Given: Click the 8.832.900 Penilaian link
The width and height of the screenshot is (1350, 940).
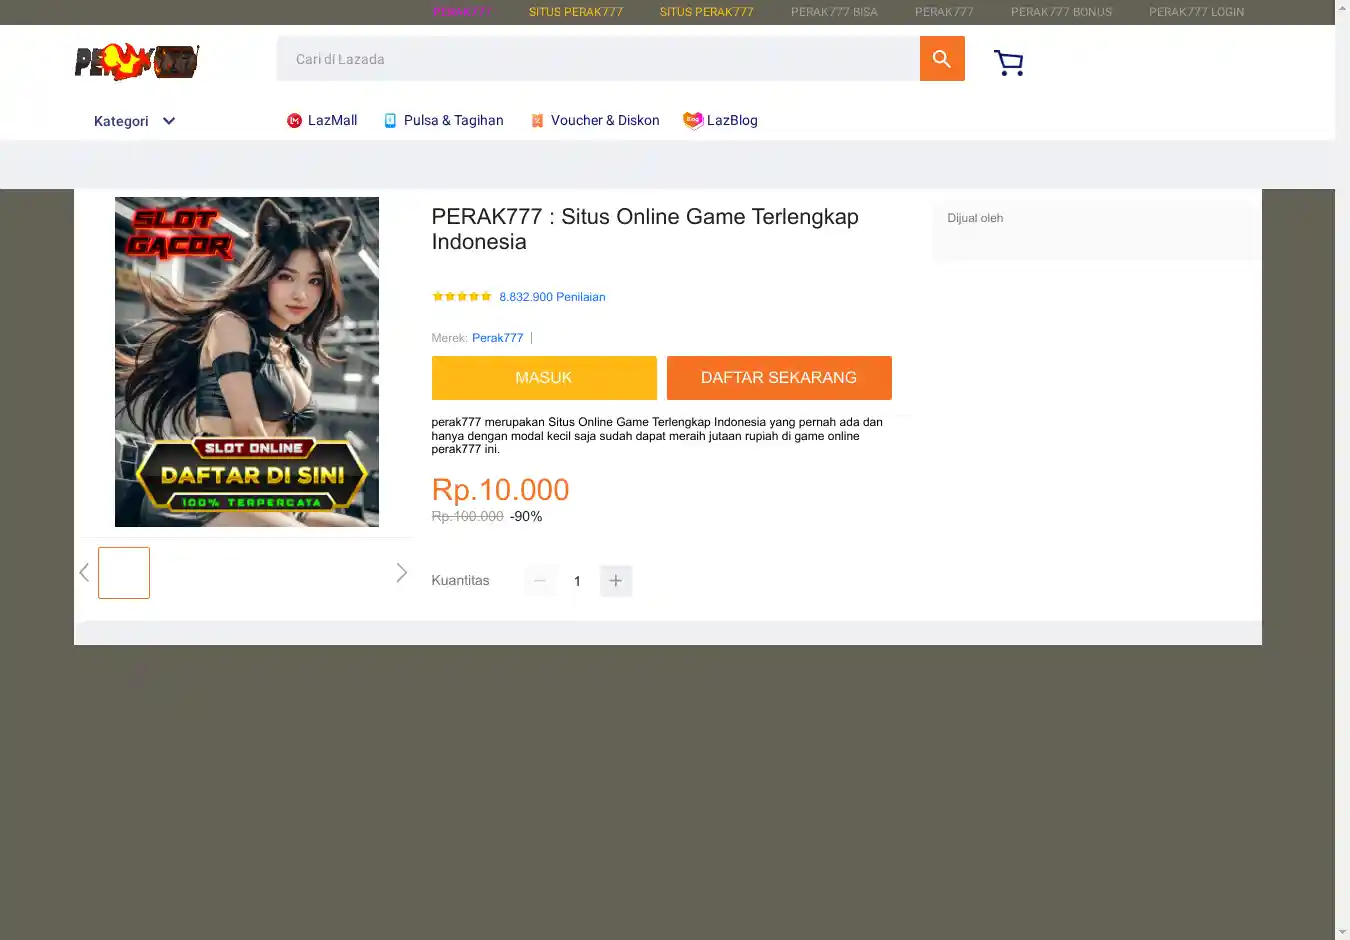Looking at the screenshot, I should coord(552,297).
